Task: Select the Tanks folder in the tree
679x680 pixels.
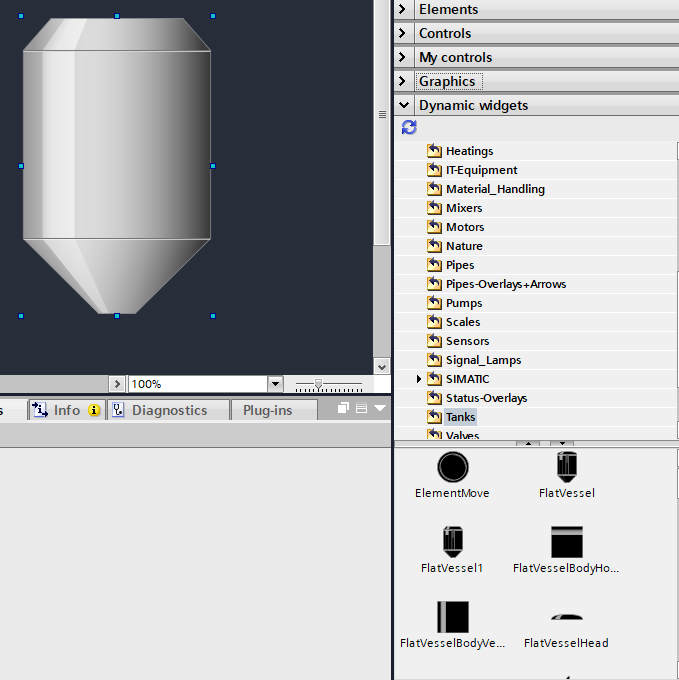Action: coord(460,417)
